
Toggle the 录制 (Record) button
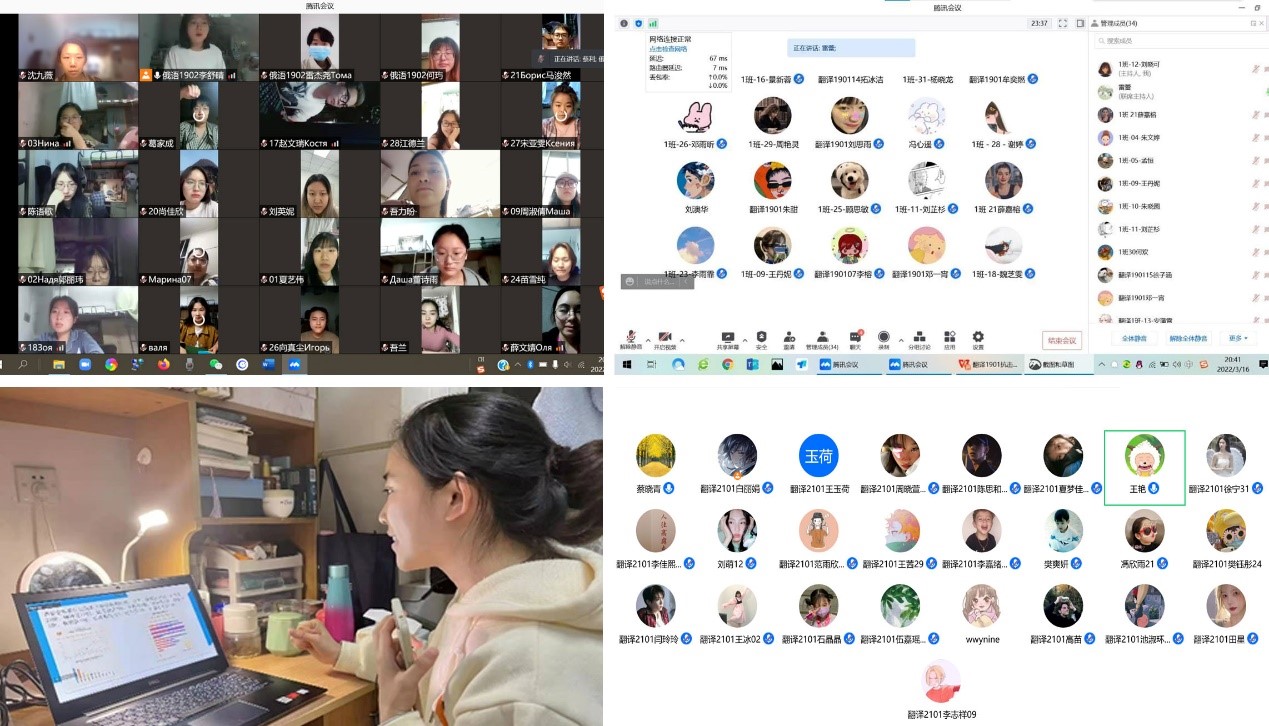[884, 338]
